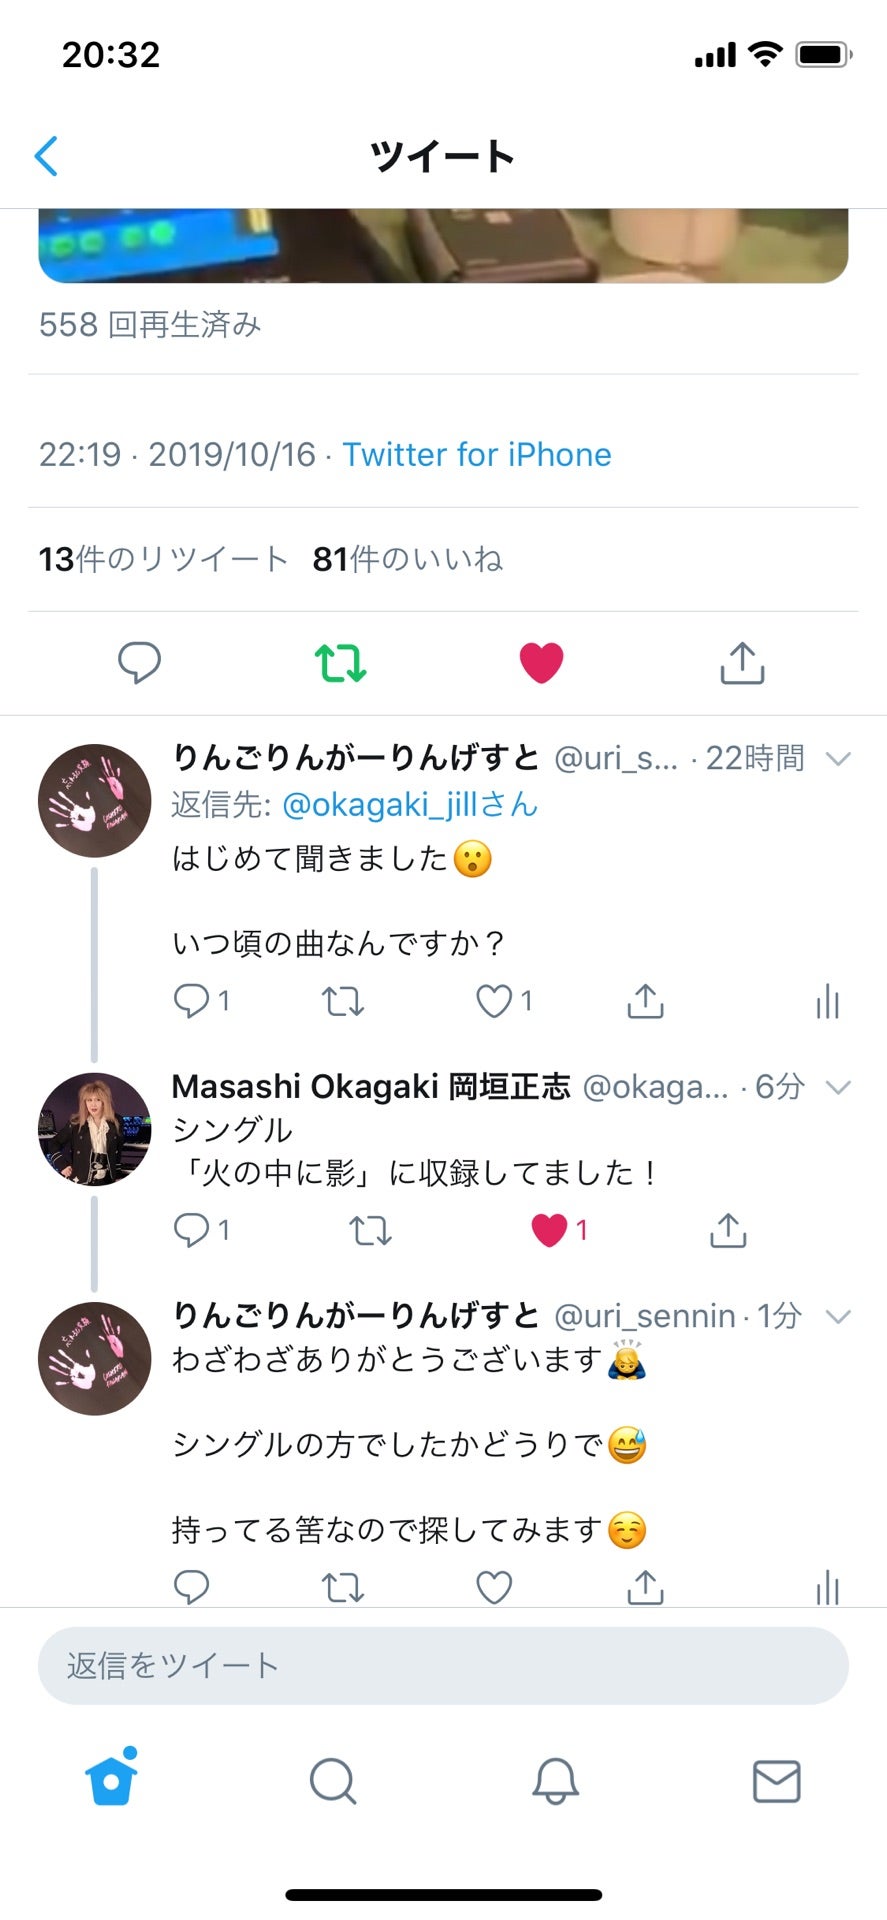Screen dimensions: 887x1920
Task: View the 13件のリツイート list
Action: click(163, 559)
